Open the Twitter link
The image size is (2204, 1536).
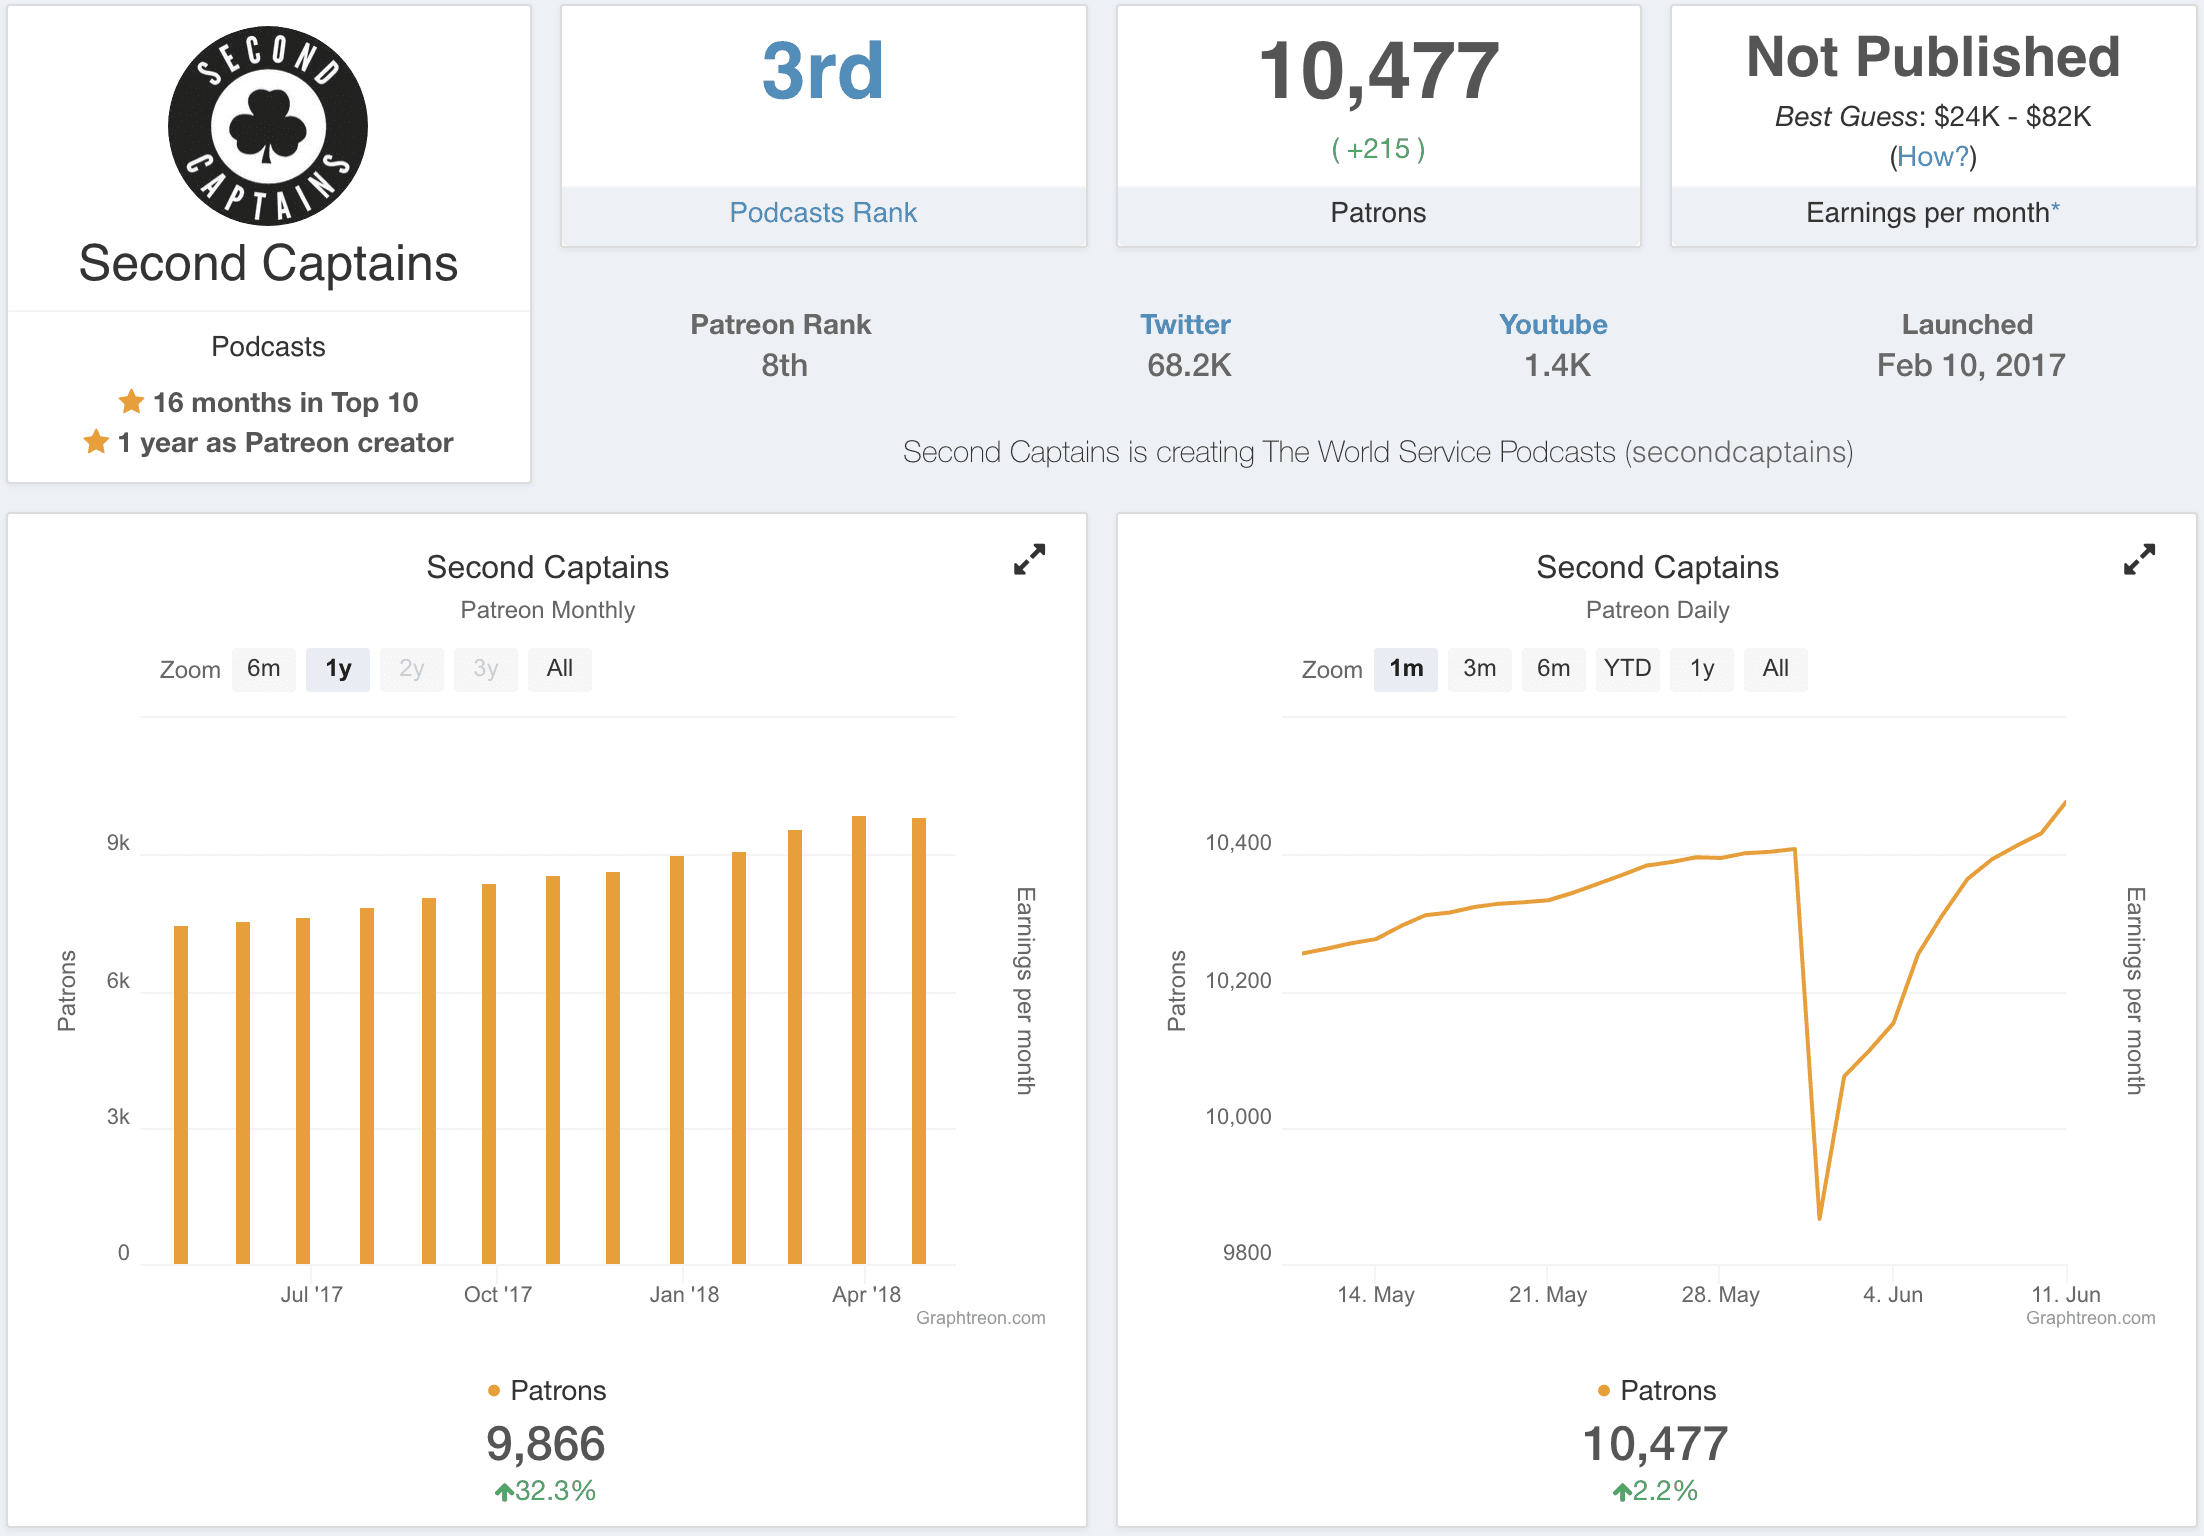[x=1185, y=325]
